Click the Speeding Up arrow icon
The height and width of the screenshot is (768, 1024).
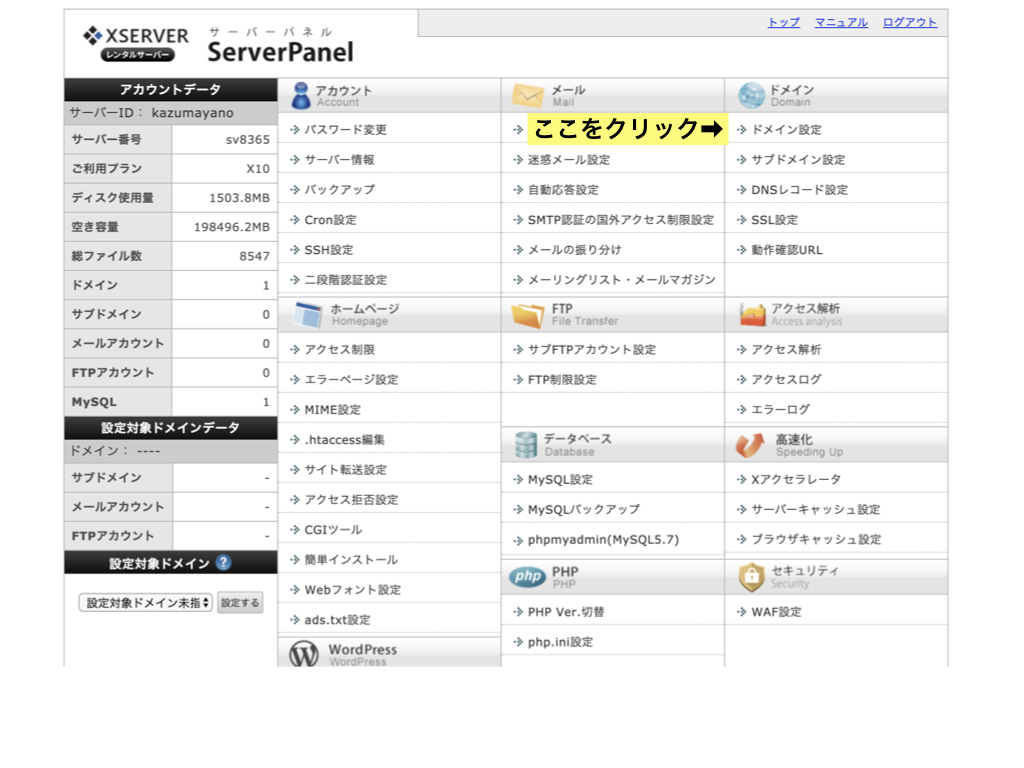(750, 445)
